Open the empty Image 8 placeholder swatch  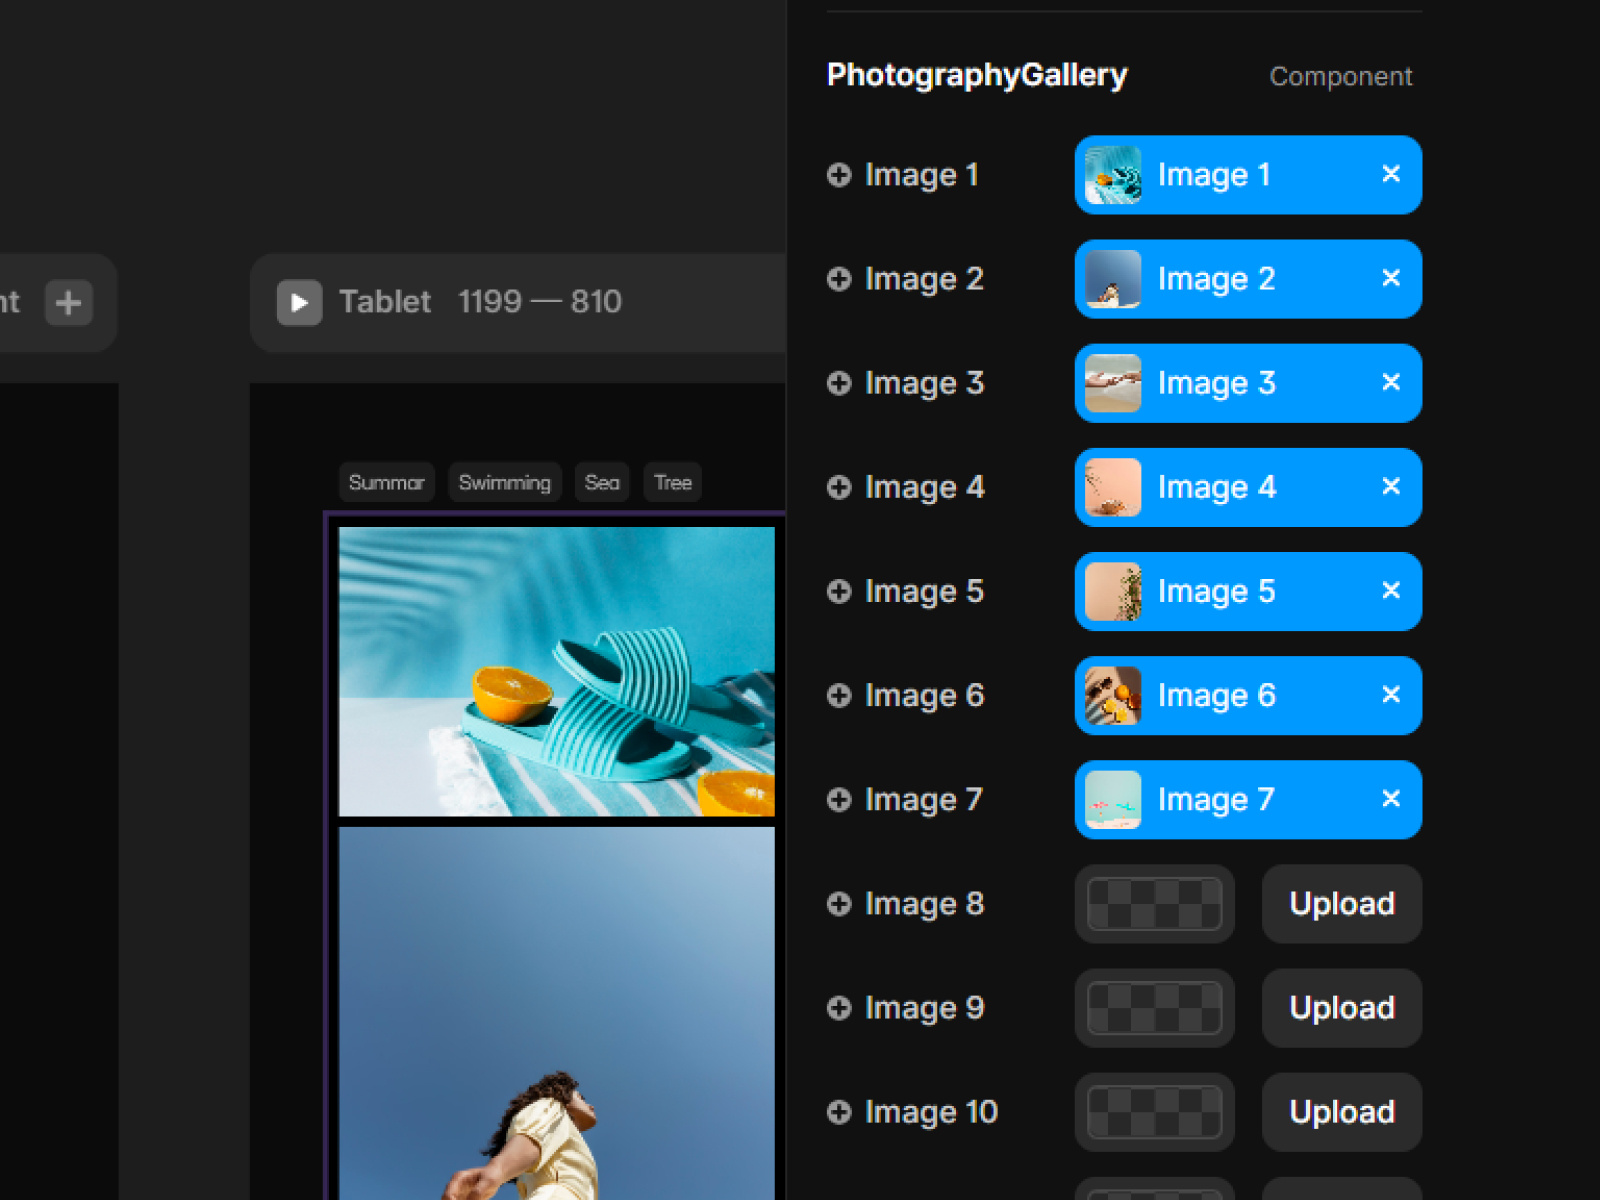1154,904
